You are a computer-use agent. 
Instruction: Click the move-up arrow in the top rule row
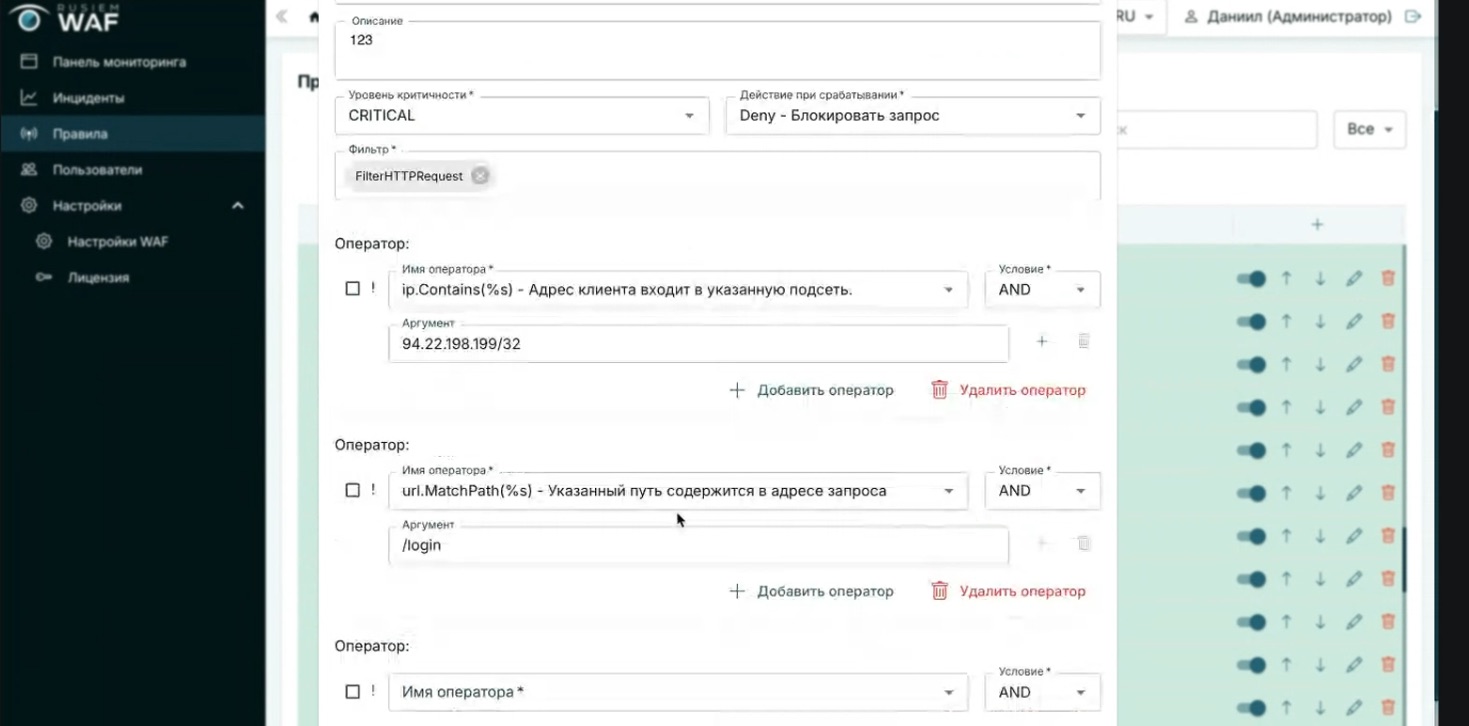(1287, 279)
